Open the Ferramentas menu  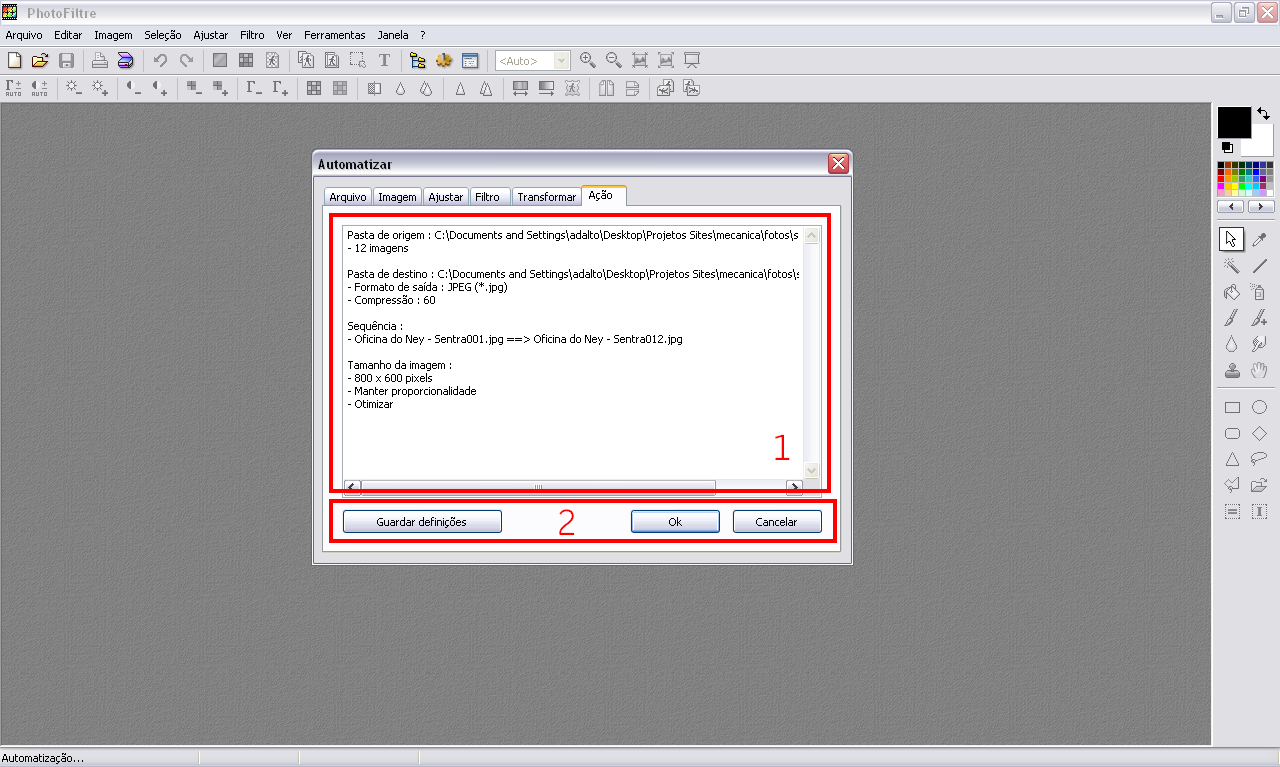pos(335,35)
